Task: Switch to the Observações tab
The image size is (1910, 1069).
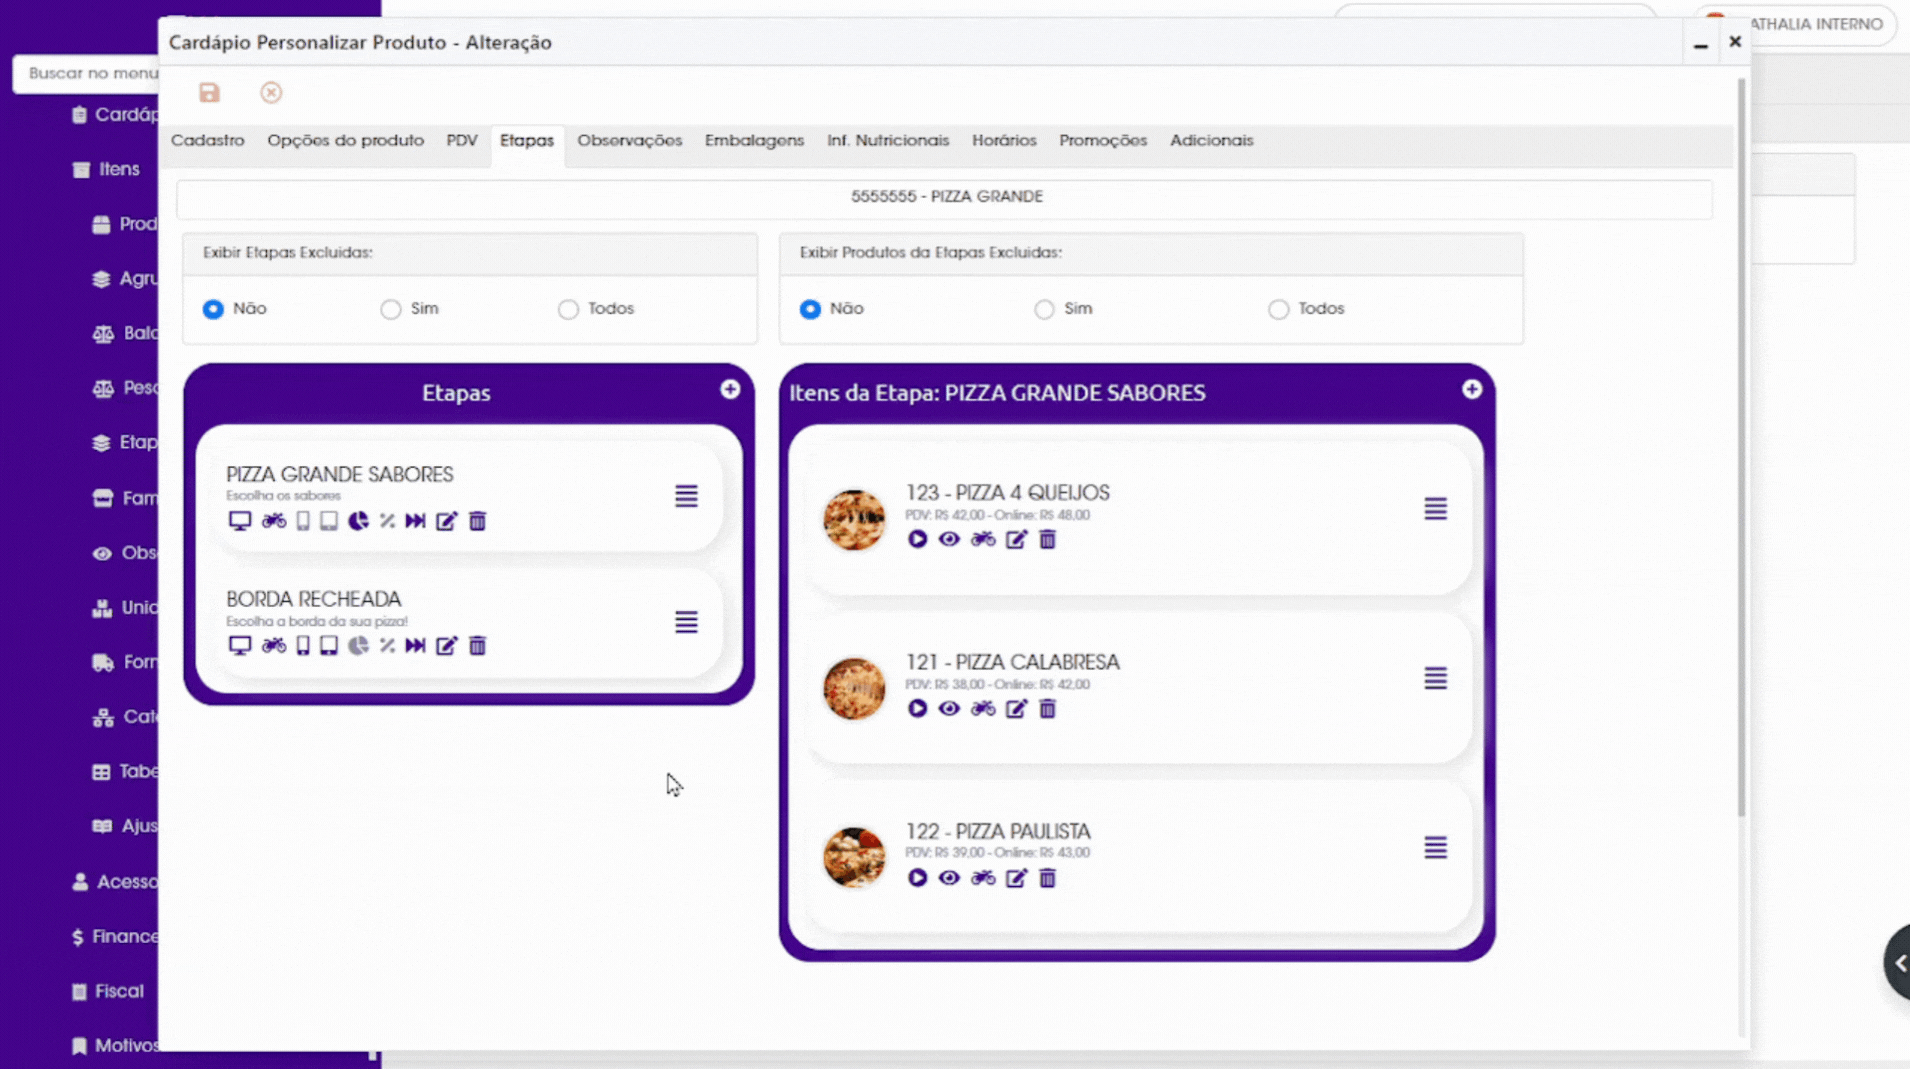Action: tap(629, 141)
